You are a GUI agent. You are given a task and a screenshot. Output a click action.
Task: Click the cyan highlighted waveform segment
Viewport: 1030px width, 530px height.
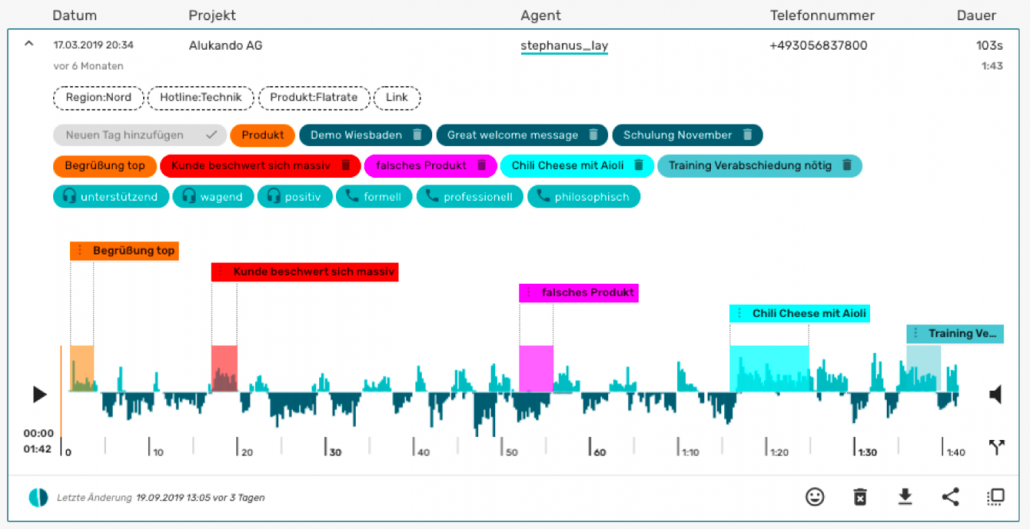pos(769,368)
